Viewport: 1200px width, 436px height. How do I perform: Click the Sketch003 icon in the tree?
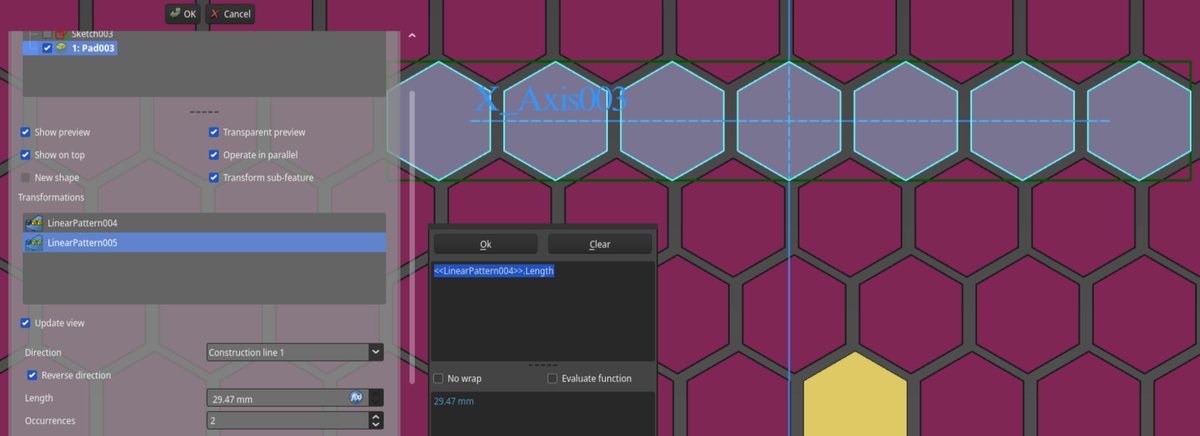(x=61, y=34)
